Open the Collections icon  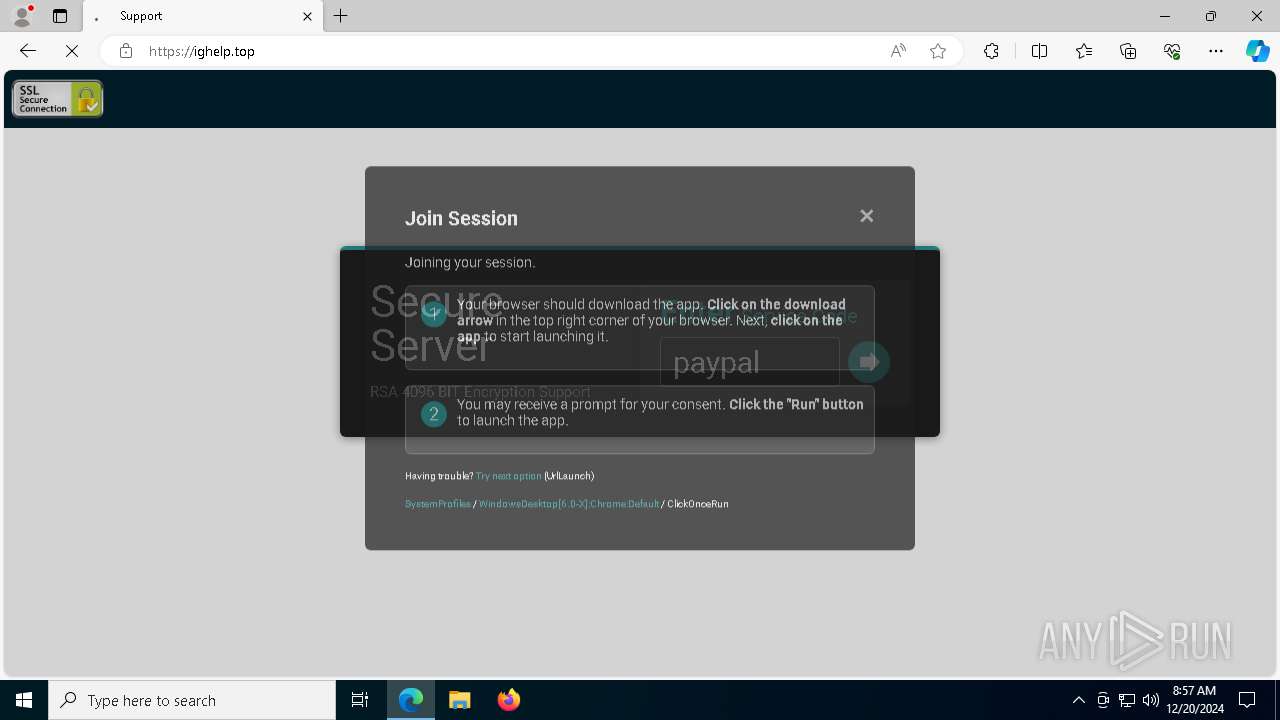click(1128, 51)
